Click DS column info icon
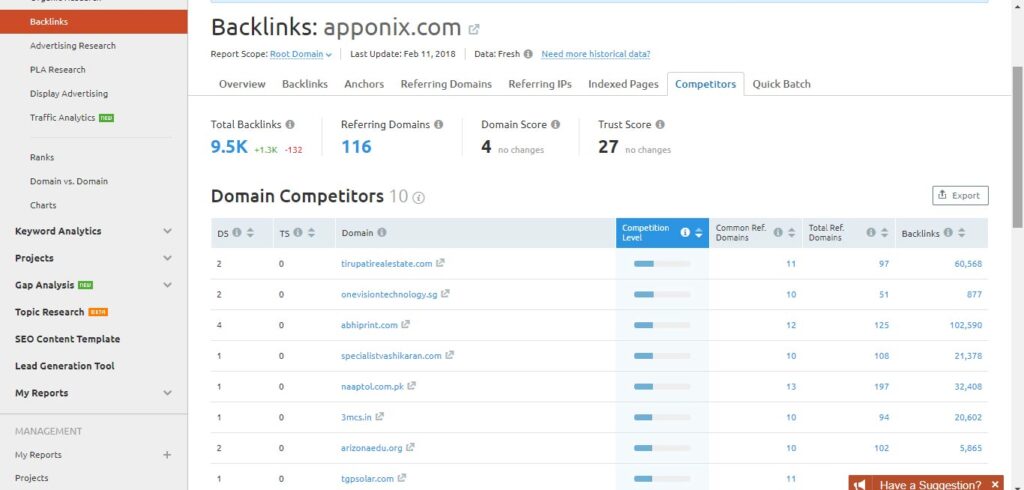The height and width of the screenshot is (490, 1024). click(x=237, y=233)
